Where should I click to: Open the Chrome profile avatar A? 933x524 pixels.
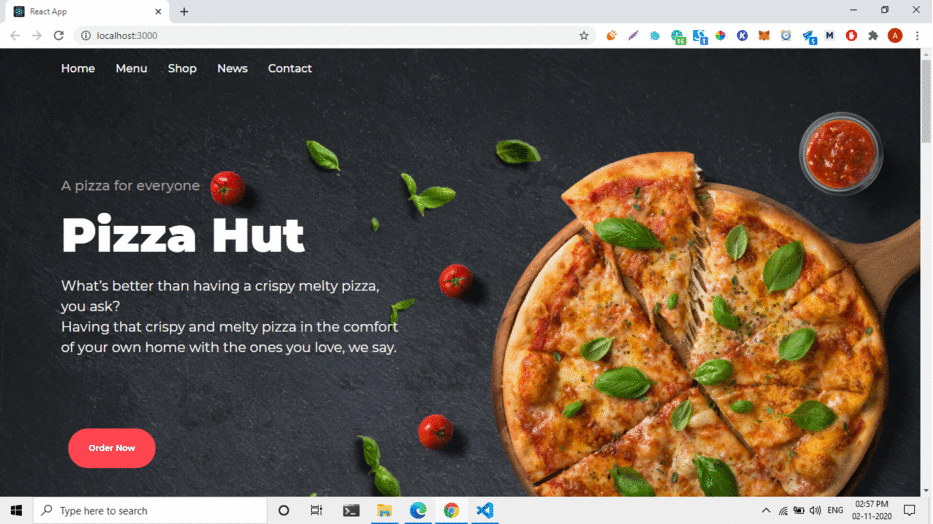coord(895,36)
